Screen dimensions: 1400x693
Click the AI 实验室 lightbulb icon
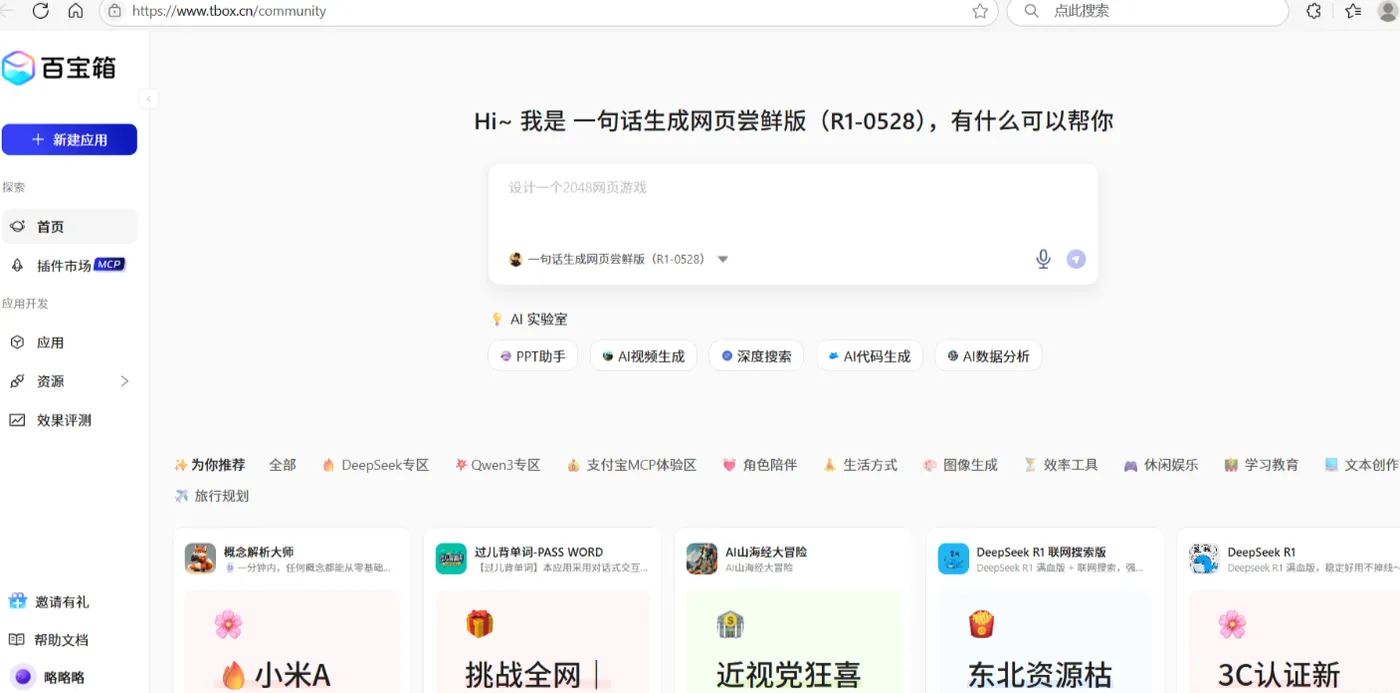tap(497, 319)
